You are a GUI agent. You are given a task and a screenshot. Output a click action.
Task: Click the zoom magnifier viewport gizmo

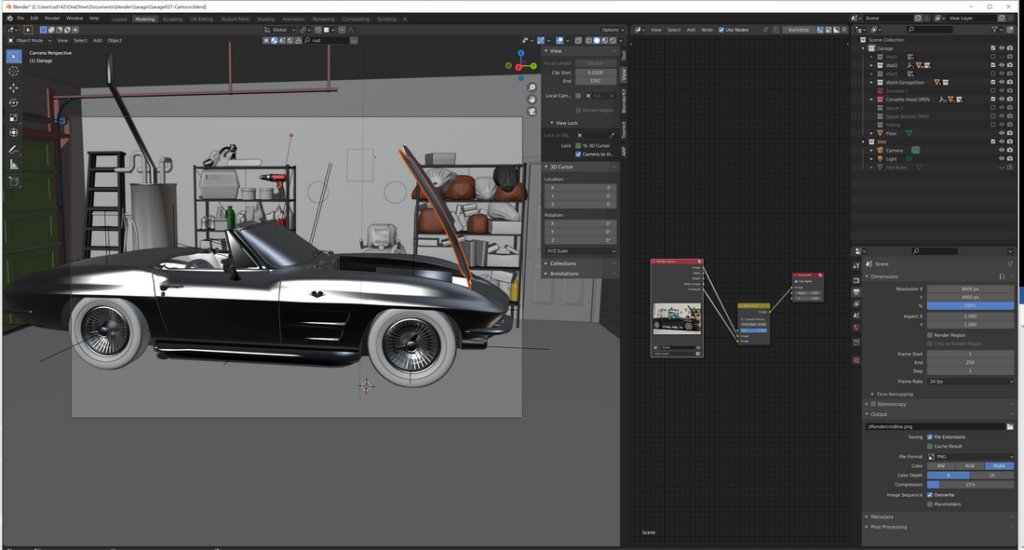click(x=534, y=86)
